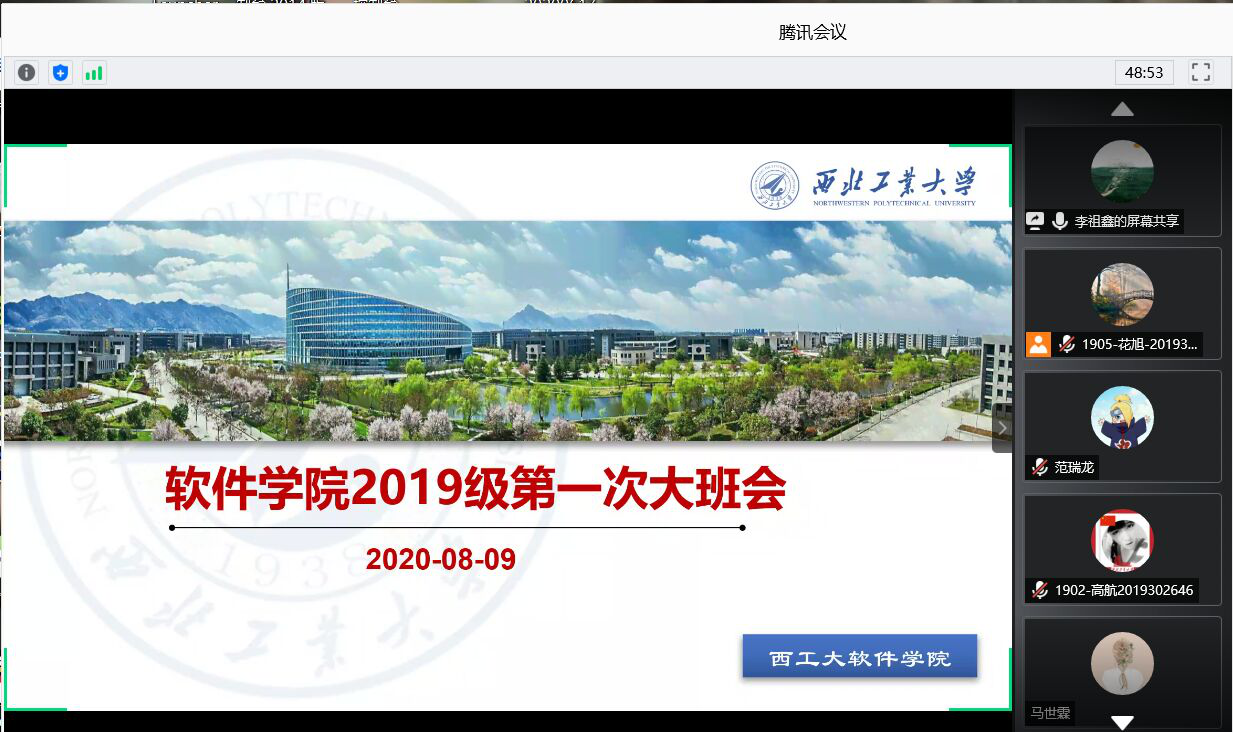Click the 1902-高航 participant avatar
The width and height of the screenshot is (1233, 732).
[x=1122, y=540]
